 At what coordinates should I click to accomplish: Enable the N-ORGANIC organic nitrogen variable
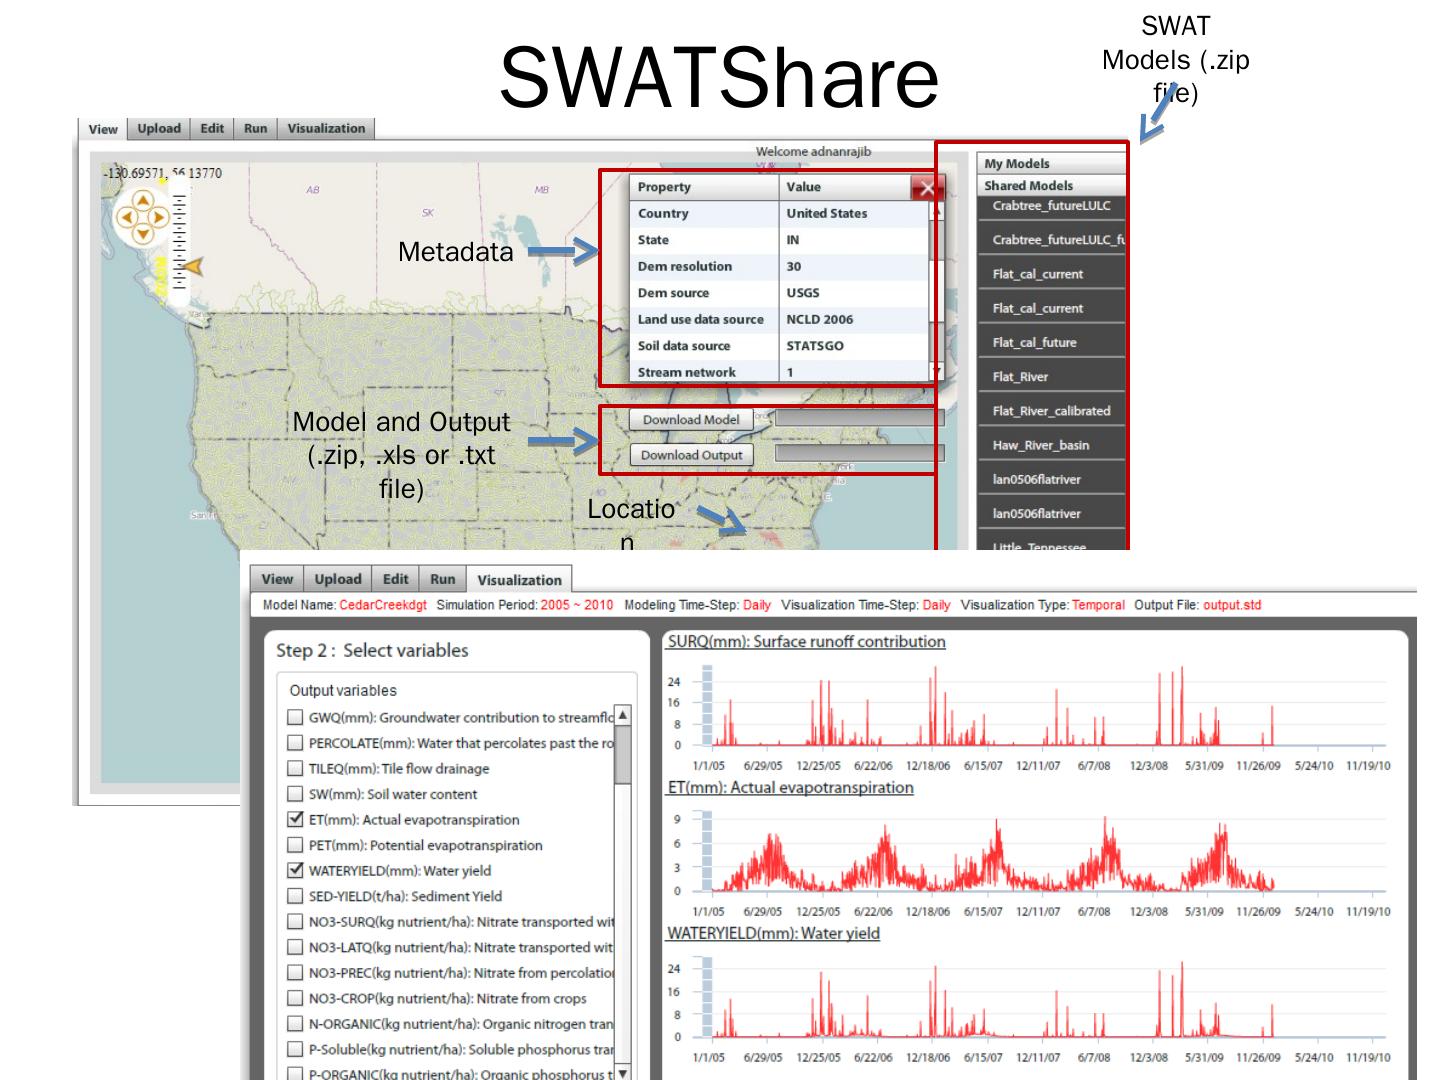295,1023
